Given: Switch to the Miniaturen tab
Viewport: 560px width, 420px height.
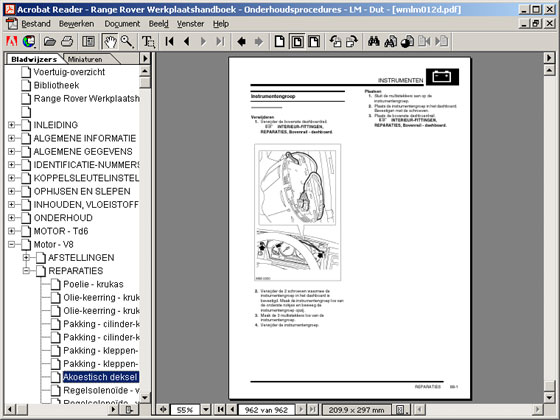Looking at the screenshot, I should coord(85,59).
